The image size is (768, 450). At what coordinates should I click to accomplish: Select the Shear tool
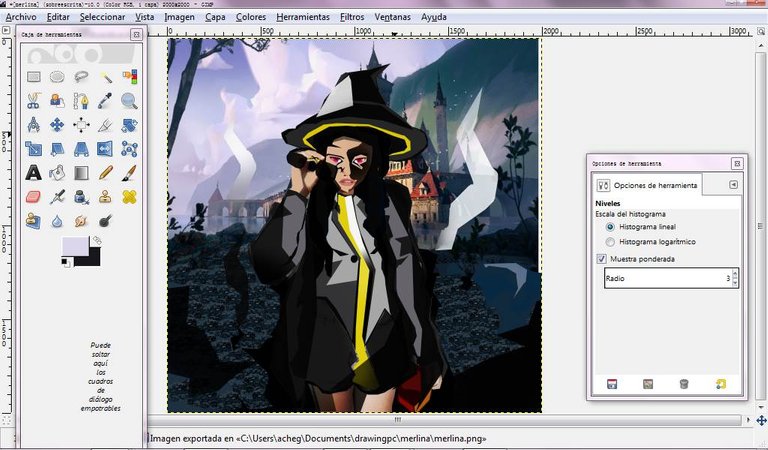point(57,149)
